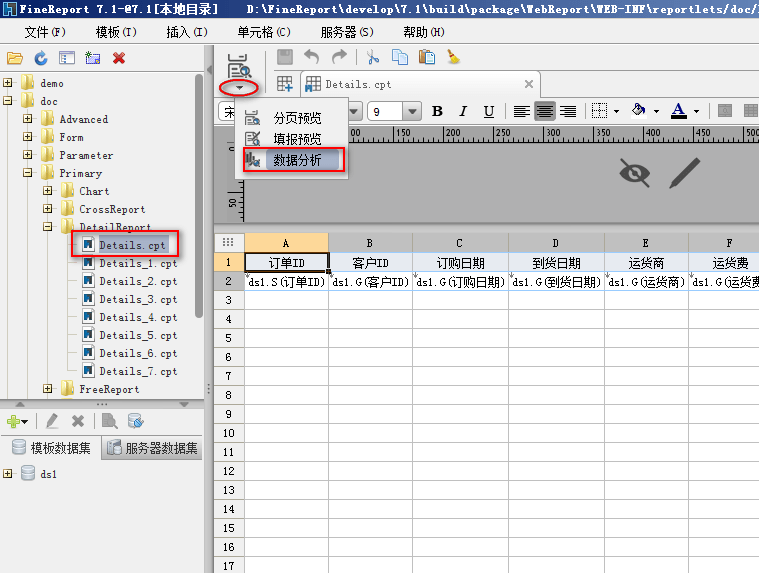
Task: Align cell text left
Action: [521, 111]
